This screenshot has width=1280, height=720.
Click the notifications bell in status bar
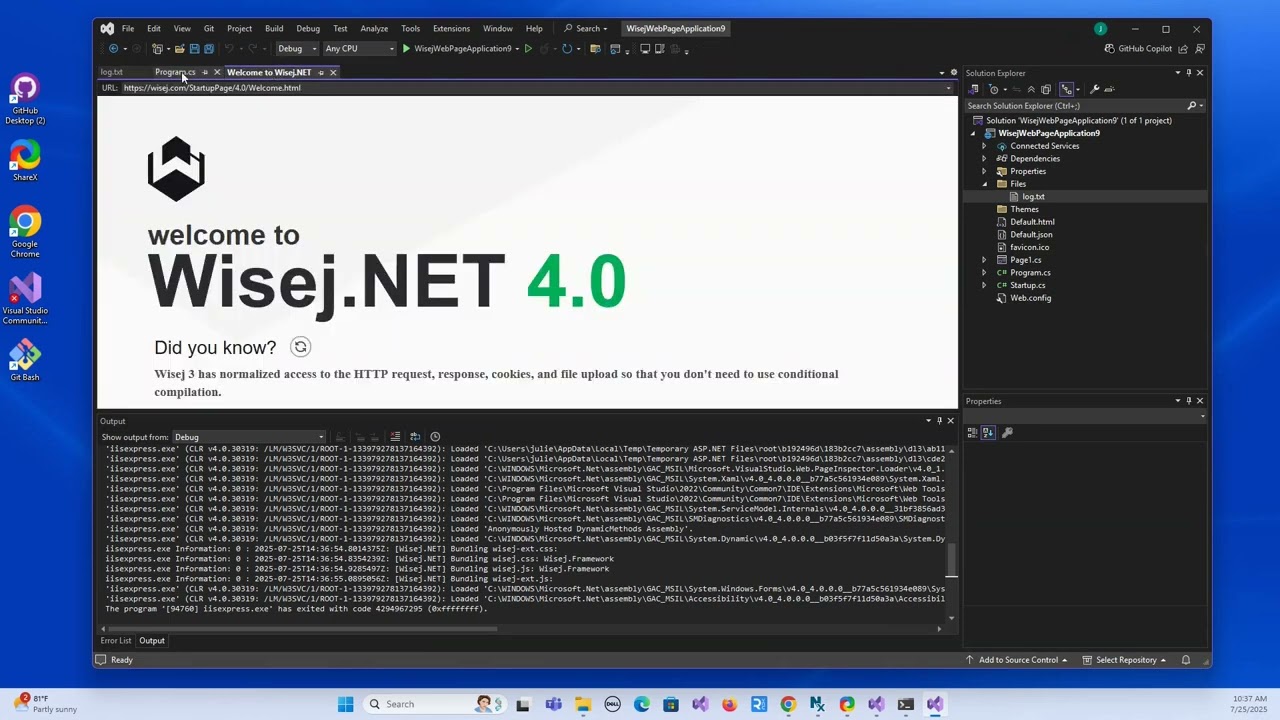click(x=1186, y=660)
